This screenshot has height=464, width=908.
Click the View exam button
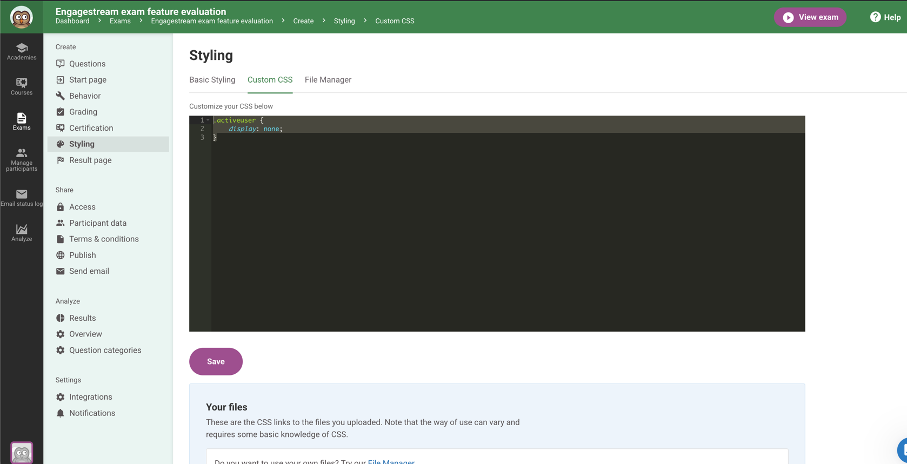(809, 17)
